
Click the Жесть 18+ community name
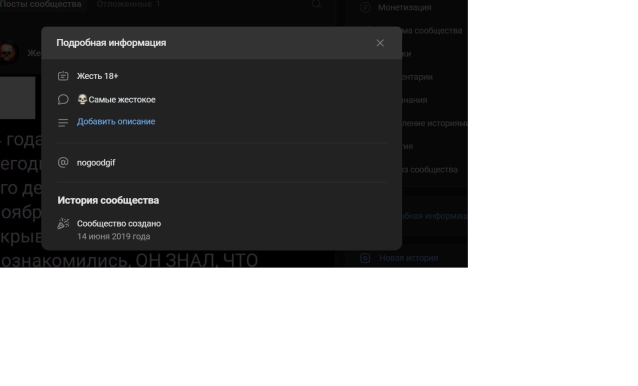click(98, 76)
